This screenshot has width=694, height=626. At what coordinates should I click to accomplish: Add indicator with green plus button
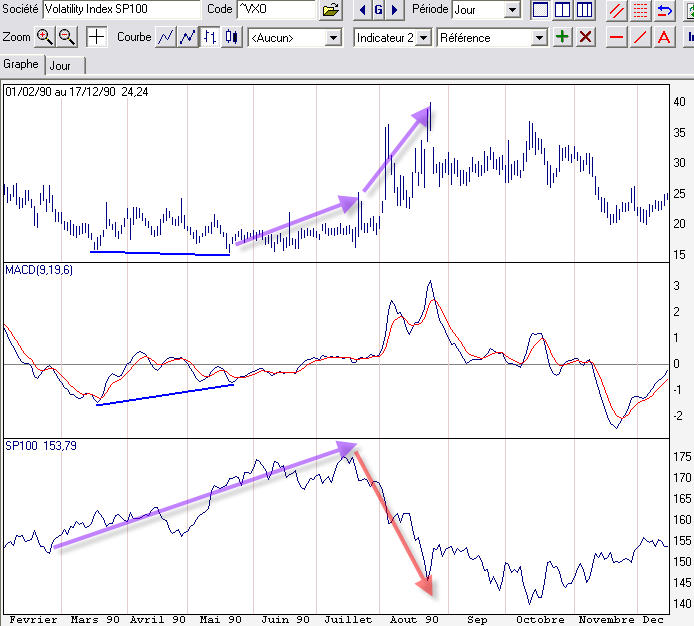562,37
